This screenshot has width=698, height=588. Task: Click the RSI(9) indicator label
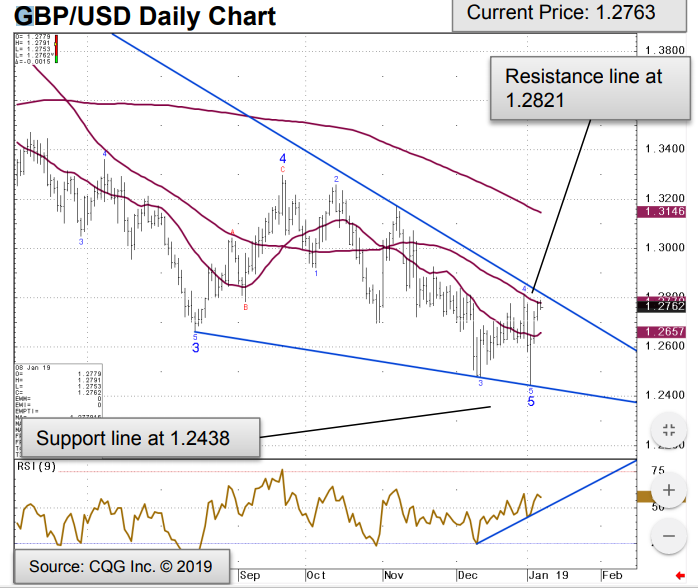pyautogui.click(x=37, y=467)
